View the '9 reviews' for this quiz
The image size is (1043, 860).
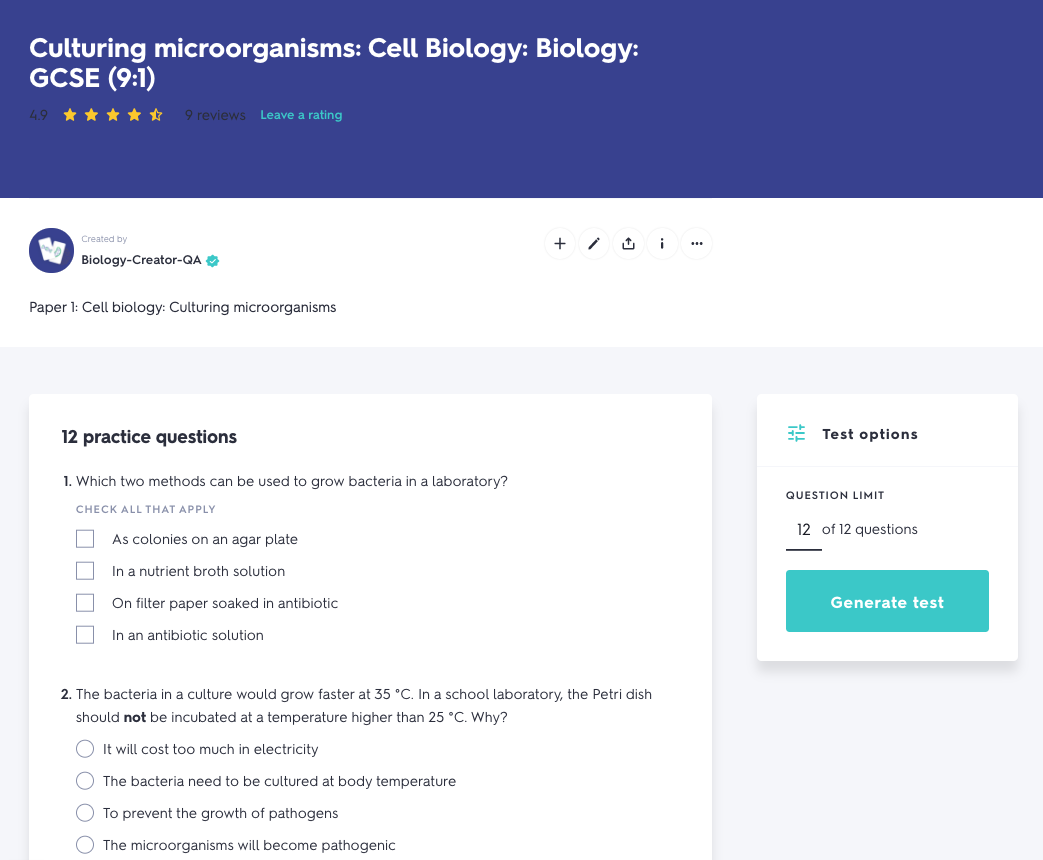click(214, 114)
